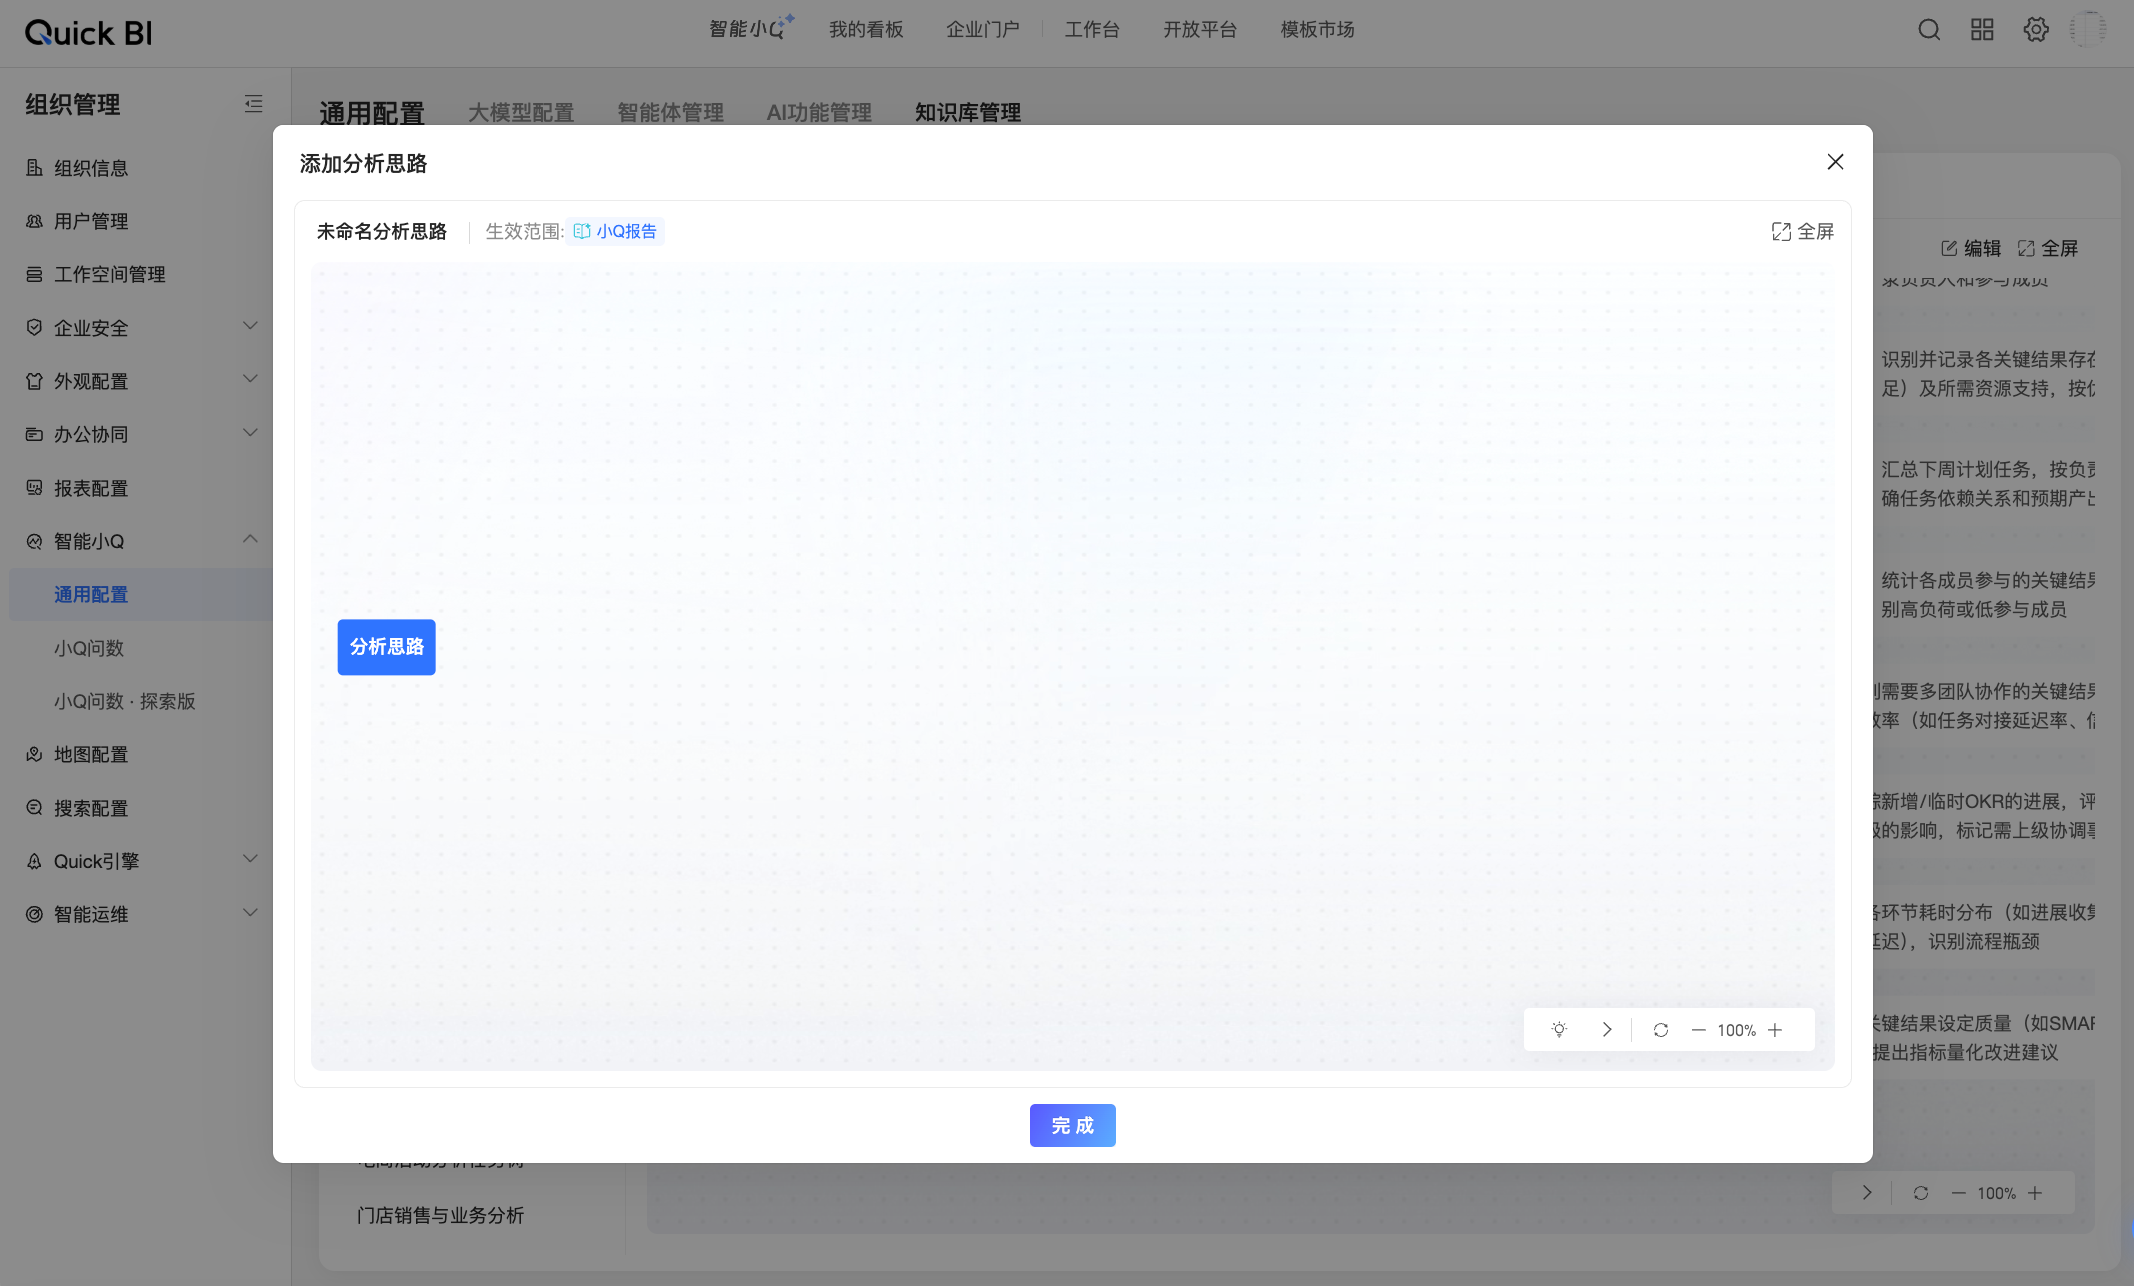Image resolution: width=2134 pixels, height=1286 pixels.
Task: Zoom in with the plus icon
Action: pos(1775,1030)
